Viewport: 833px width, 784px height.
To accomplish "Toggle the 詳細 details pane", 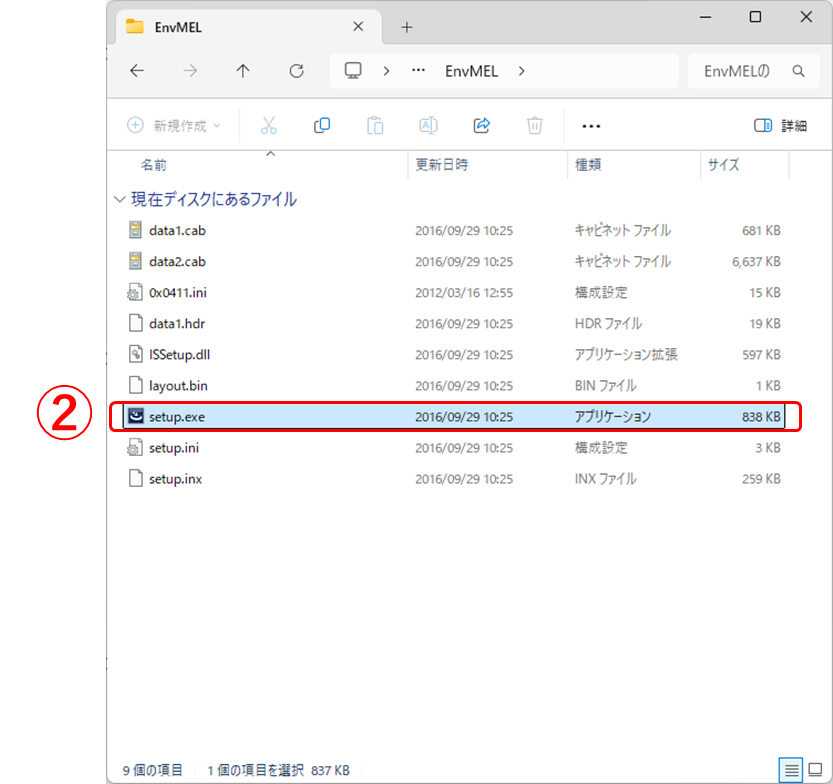I will coord(780,126).
